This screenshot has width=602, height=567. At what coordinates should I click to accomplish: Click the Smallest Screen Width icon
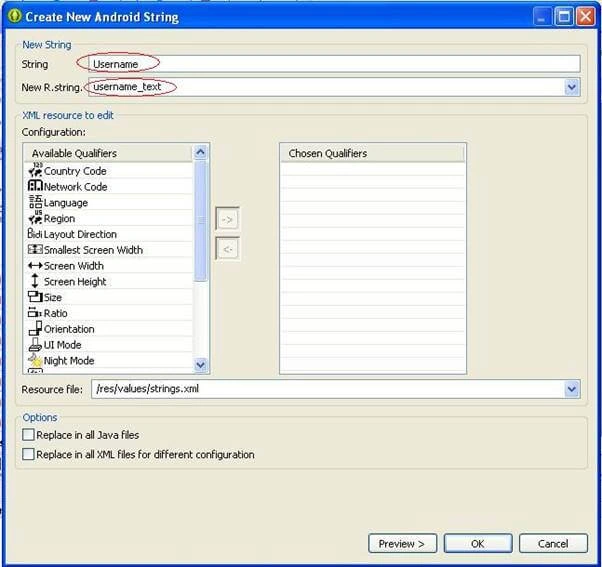pos(35,250)
